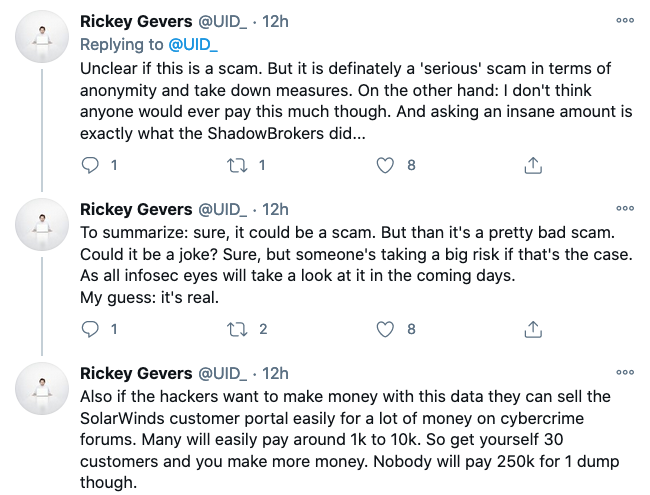Open the 12h timestamp of the first tweet
Viewport: 650px width, 495px height.
click(275, 21)
